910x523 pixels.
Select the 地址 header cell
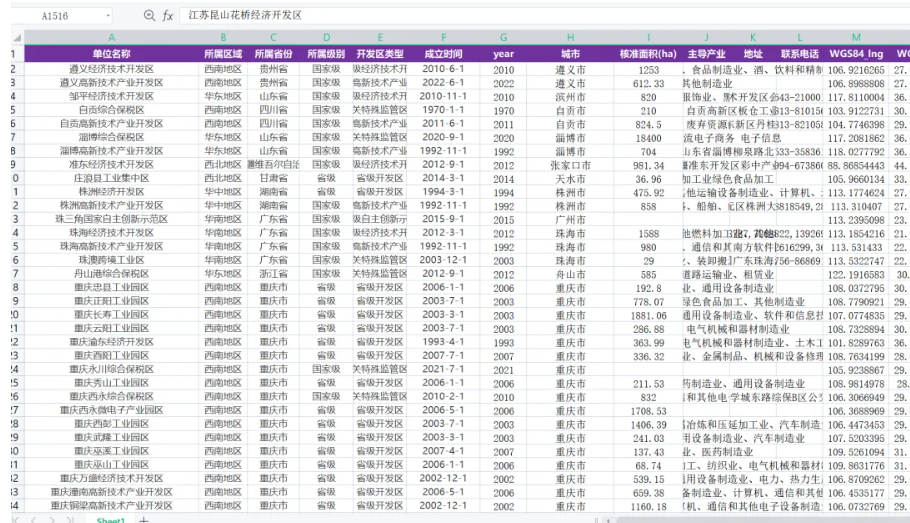(753, 54)
